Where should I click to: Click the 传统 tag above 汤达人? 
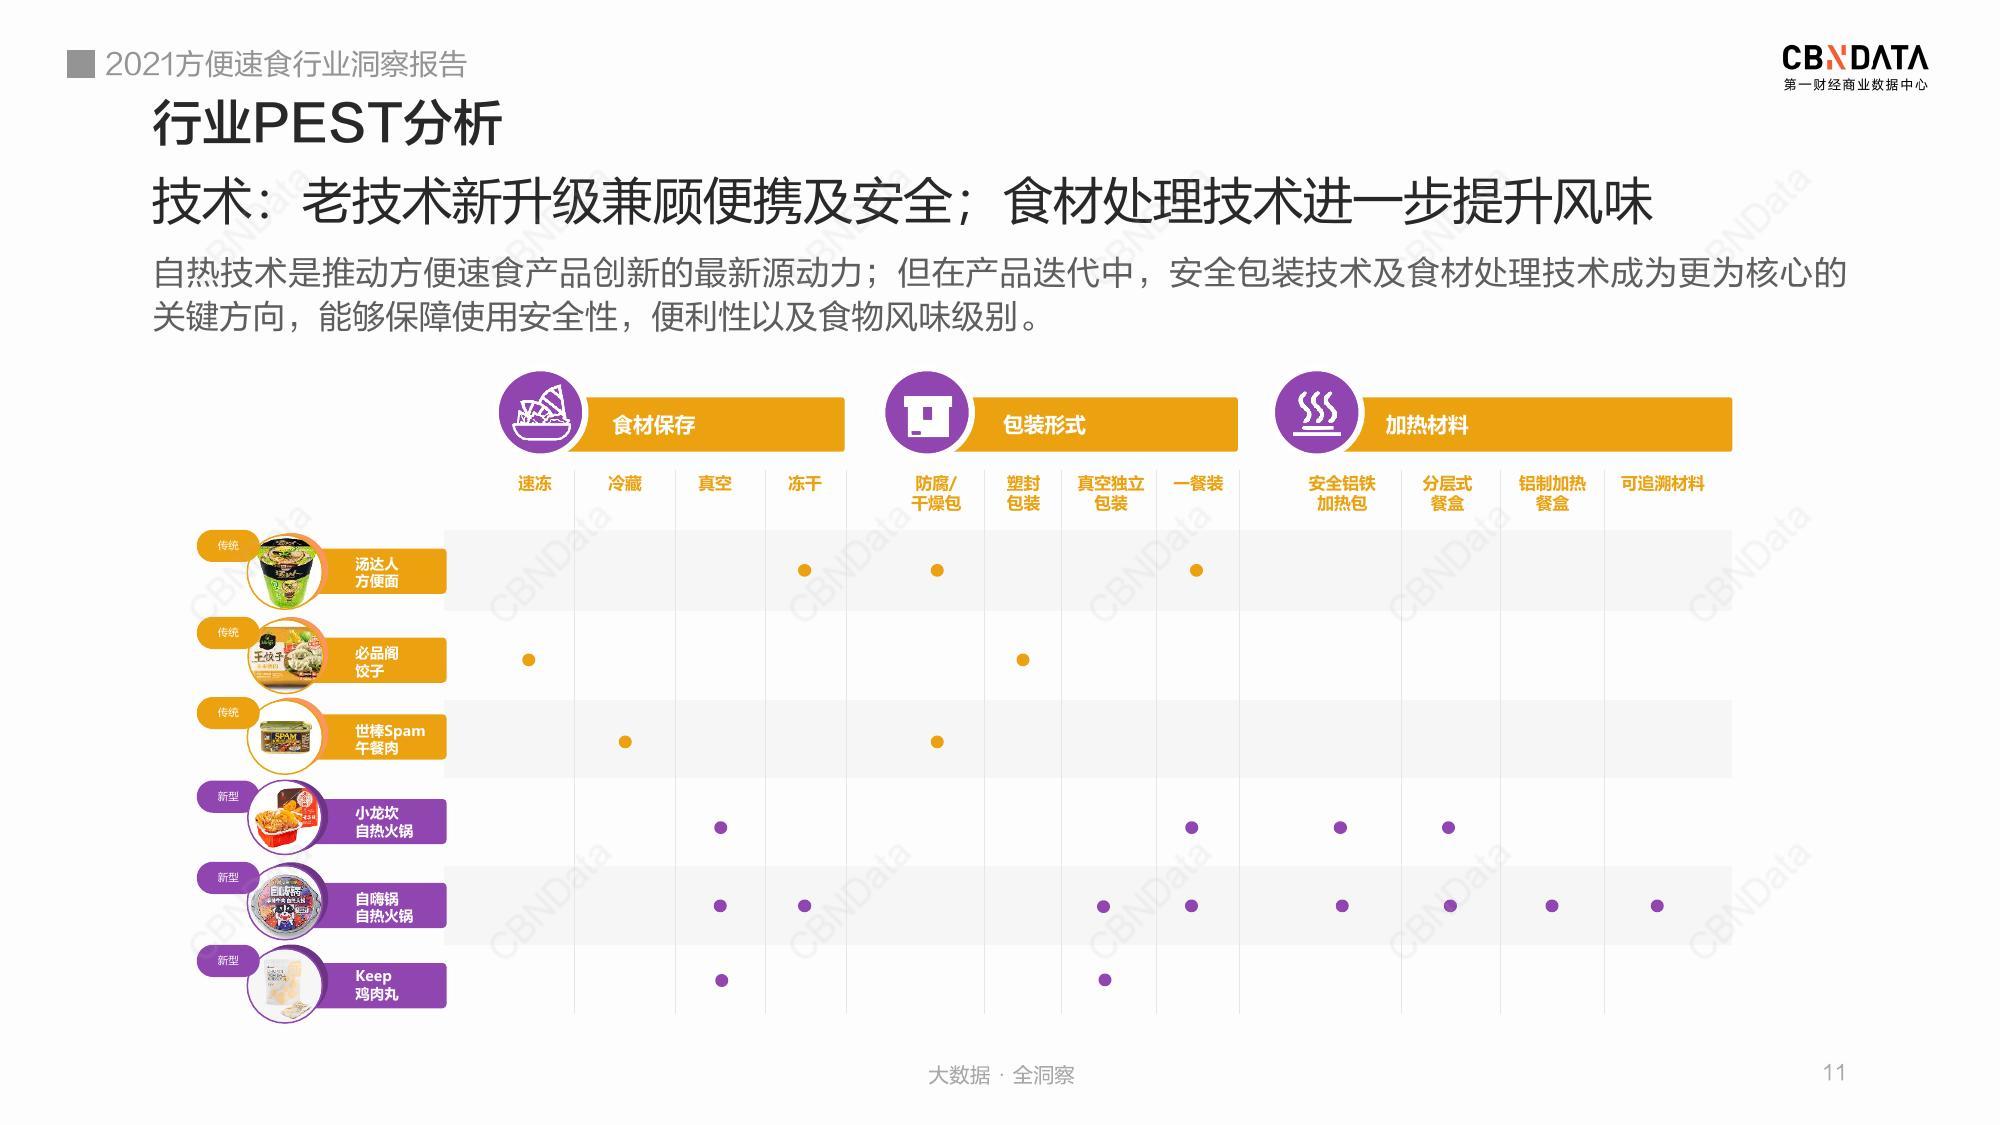tap(229, 545)
